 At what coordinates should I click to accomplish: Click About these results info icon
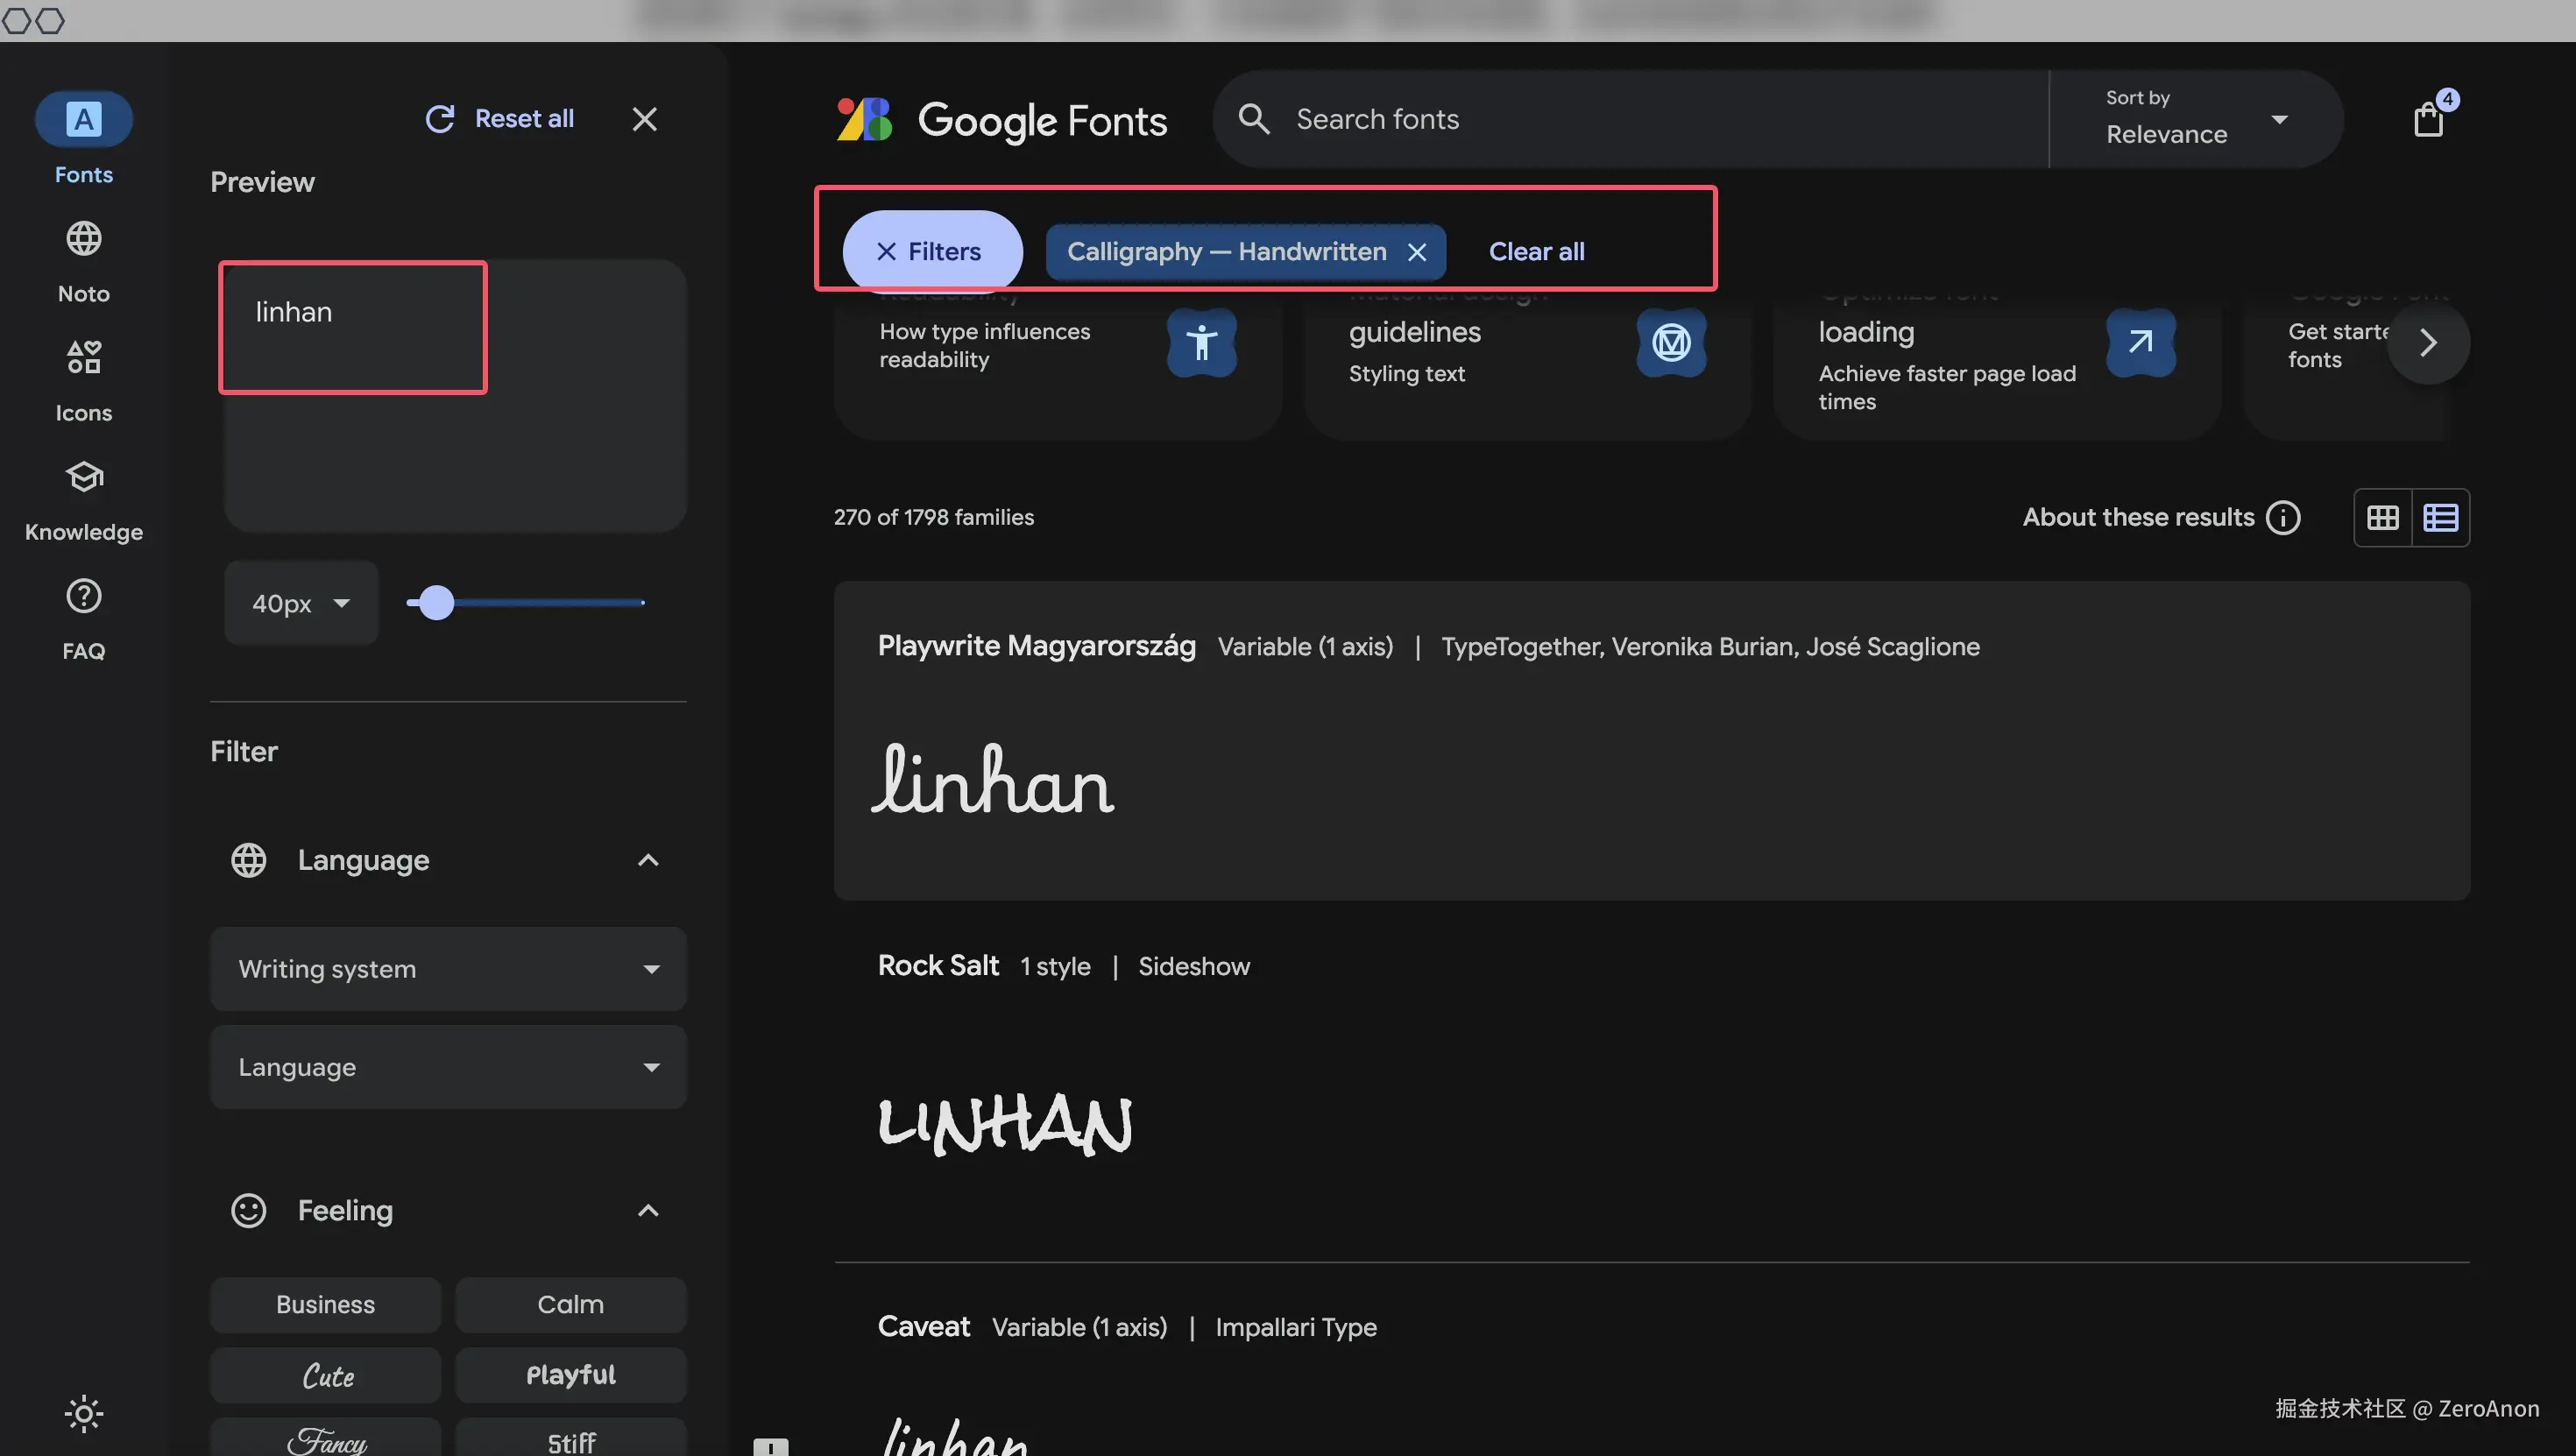(2283, 517)
